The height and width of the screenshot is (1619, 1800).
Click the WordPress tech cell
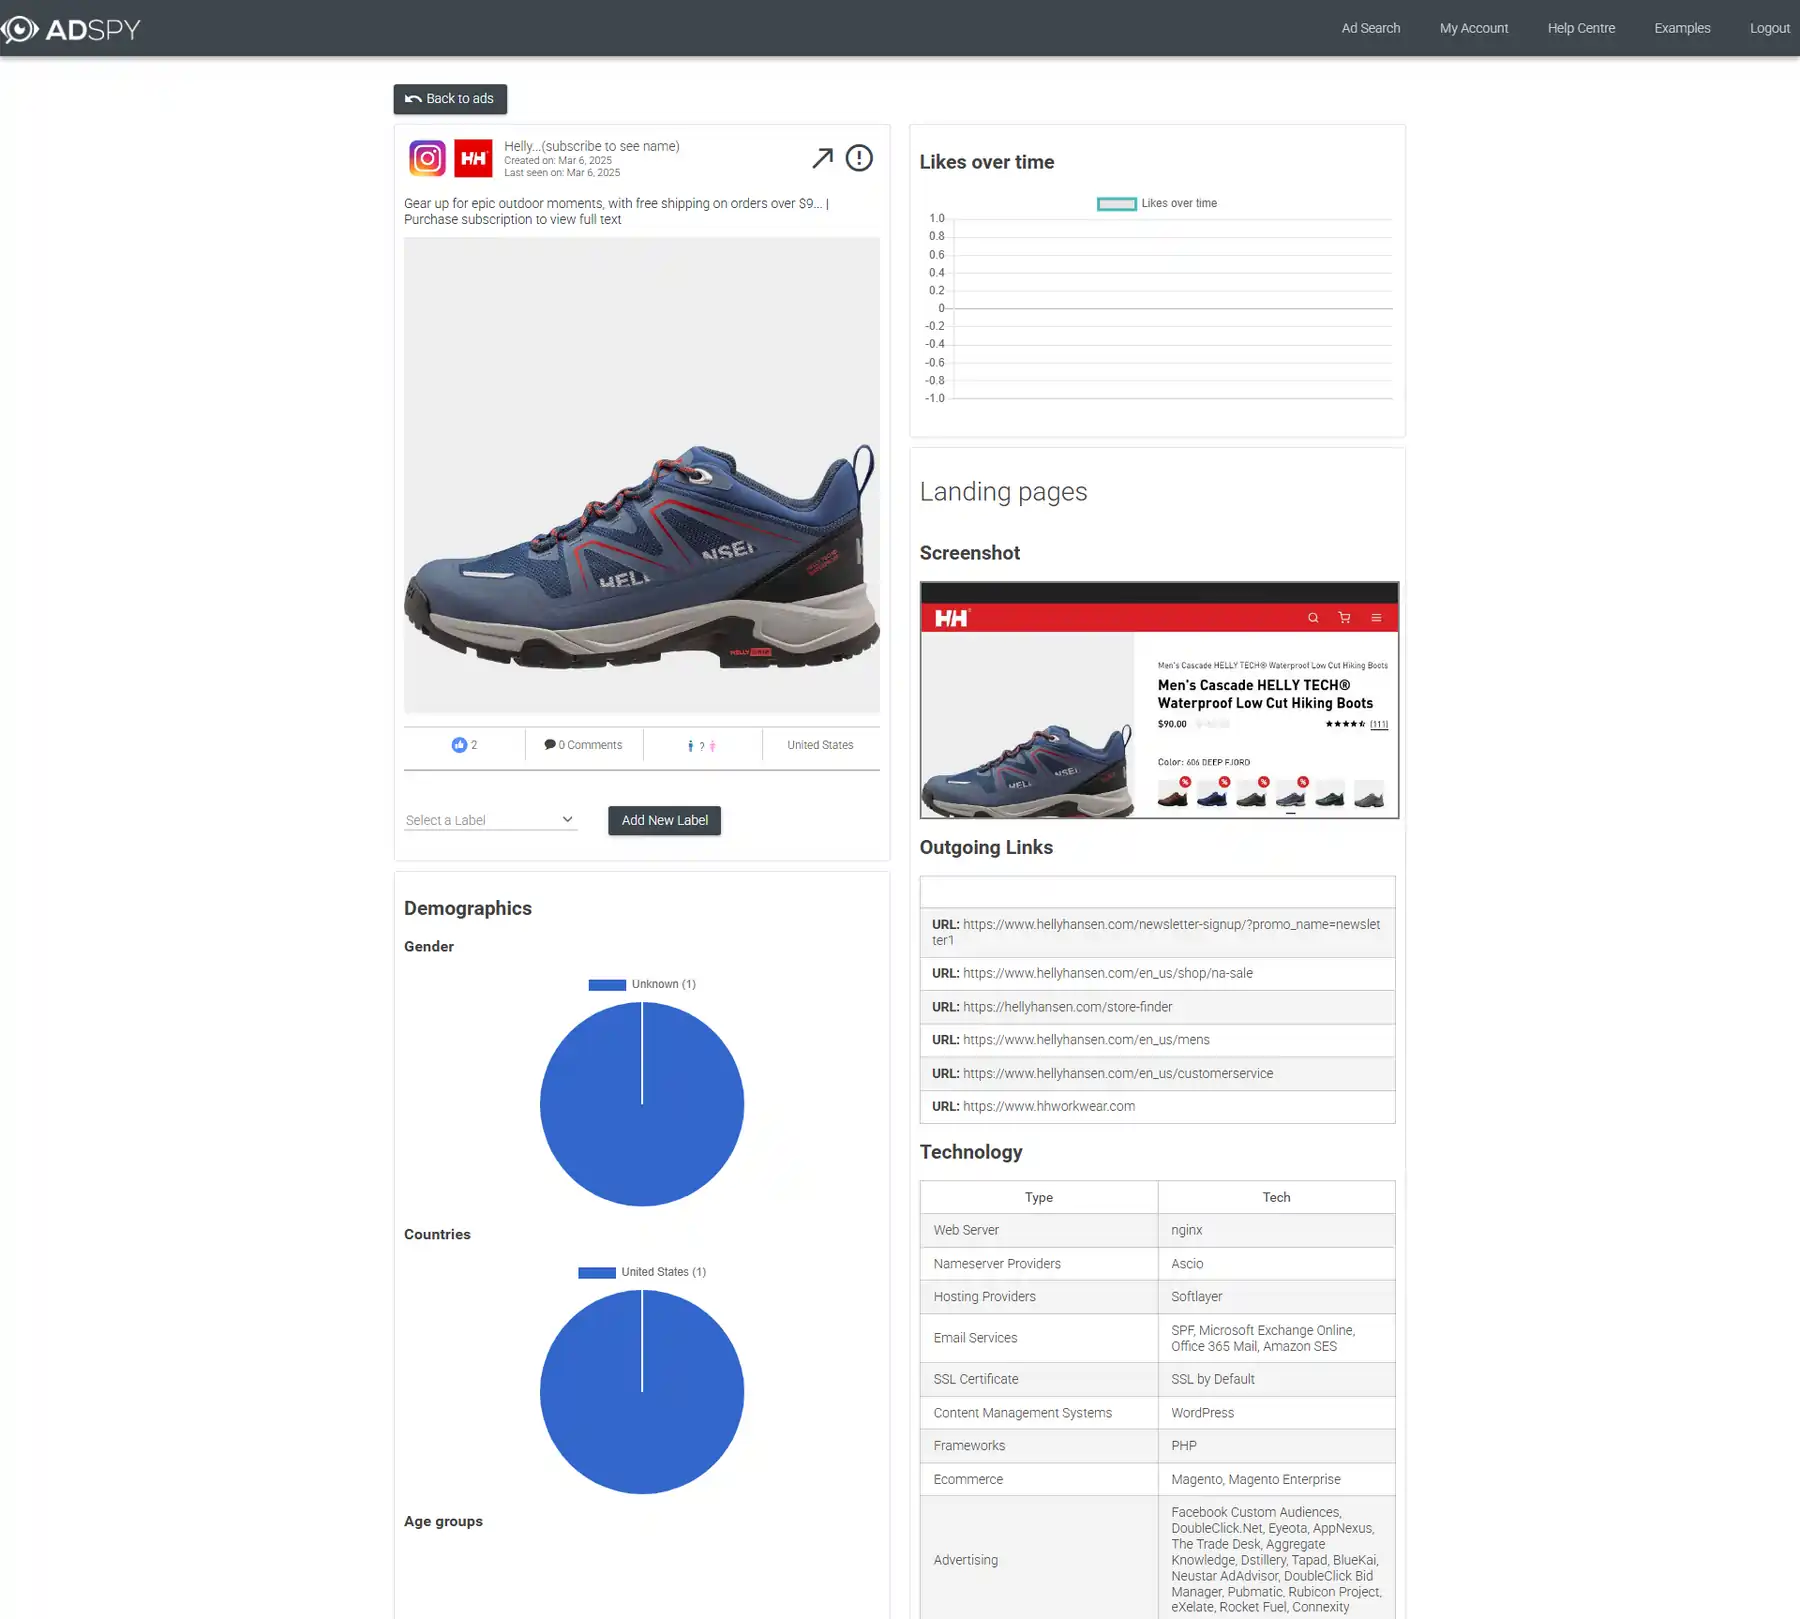tap(1276, 1414)
